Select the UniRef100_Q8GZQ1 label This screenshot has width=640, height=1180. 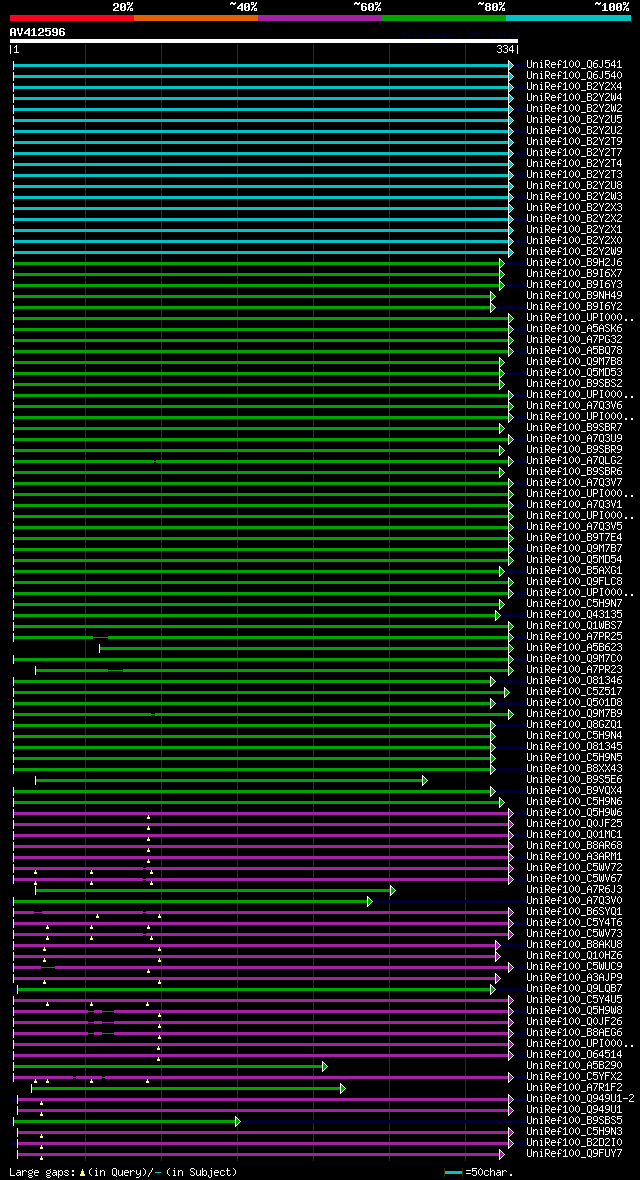574,725
